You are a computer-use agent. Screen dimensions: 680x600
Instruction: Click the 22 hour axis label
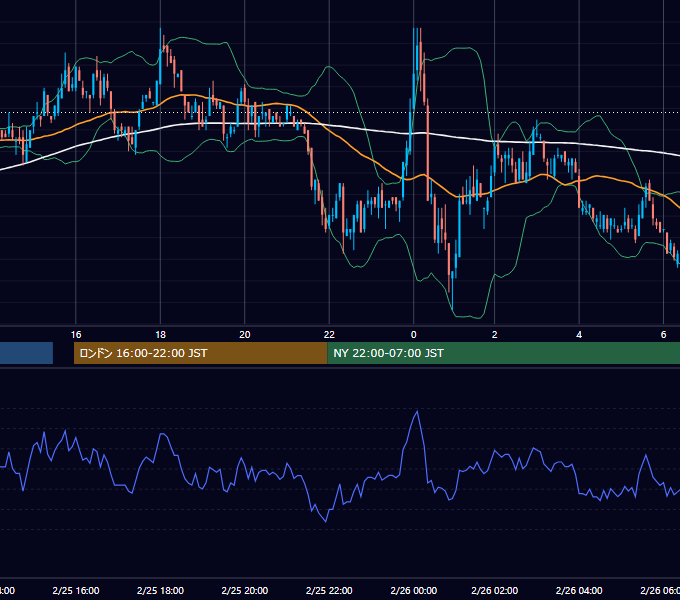click(x=329, y=334)
